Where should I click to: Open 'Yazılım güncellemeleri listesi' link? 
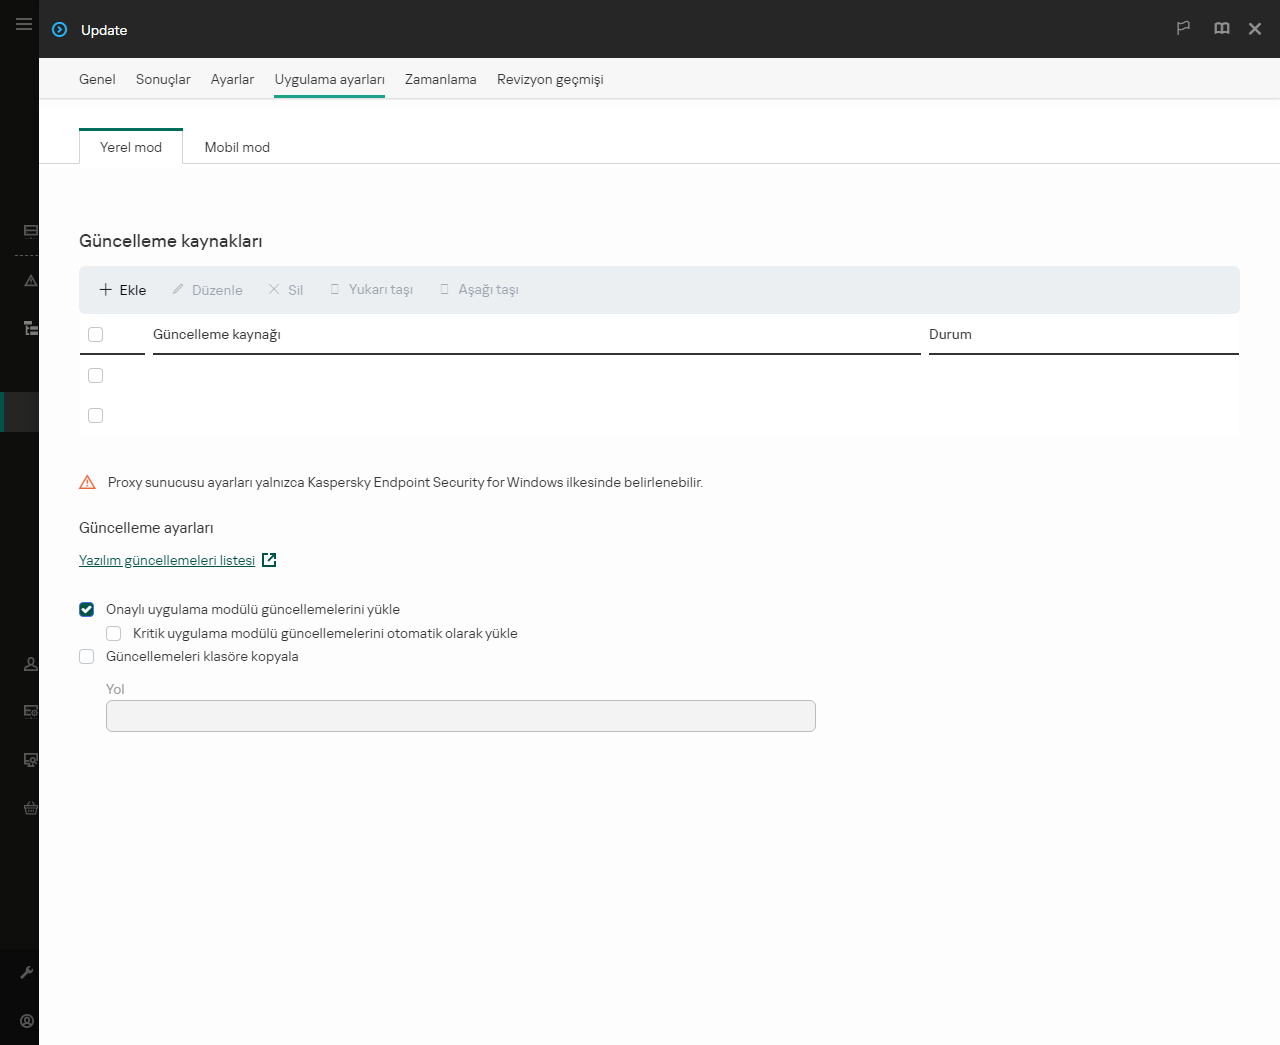coord(167,561)
